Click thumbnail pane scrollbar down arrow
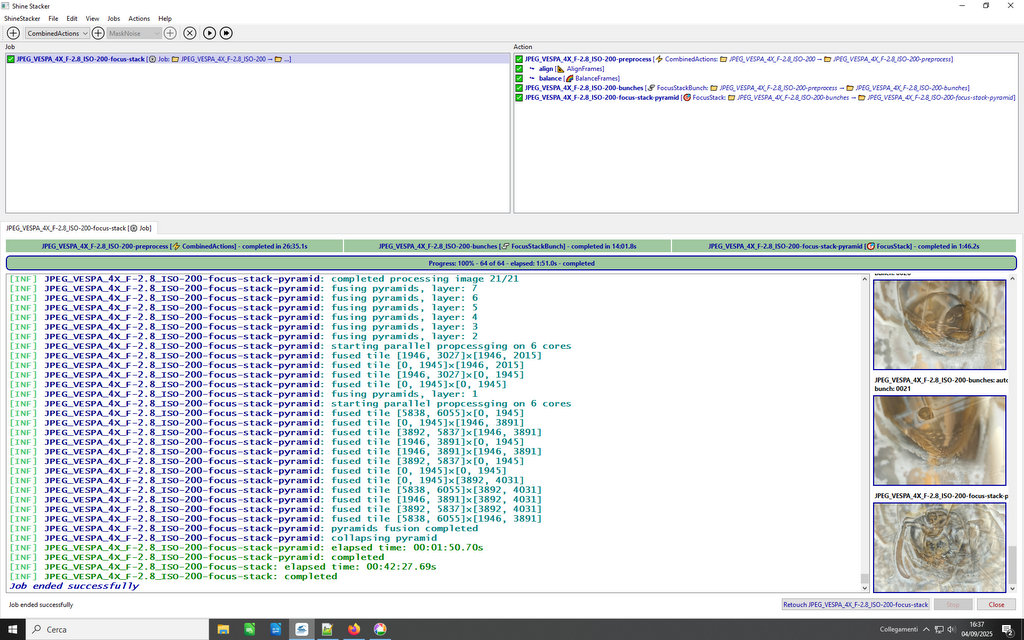The image size is (1024, 640). (1012, 588)
